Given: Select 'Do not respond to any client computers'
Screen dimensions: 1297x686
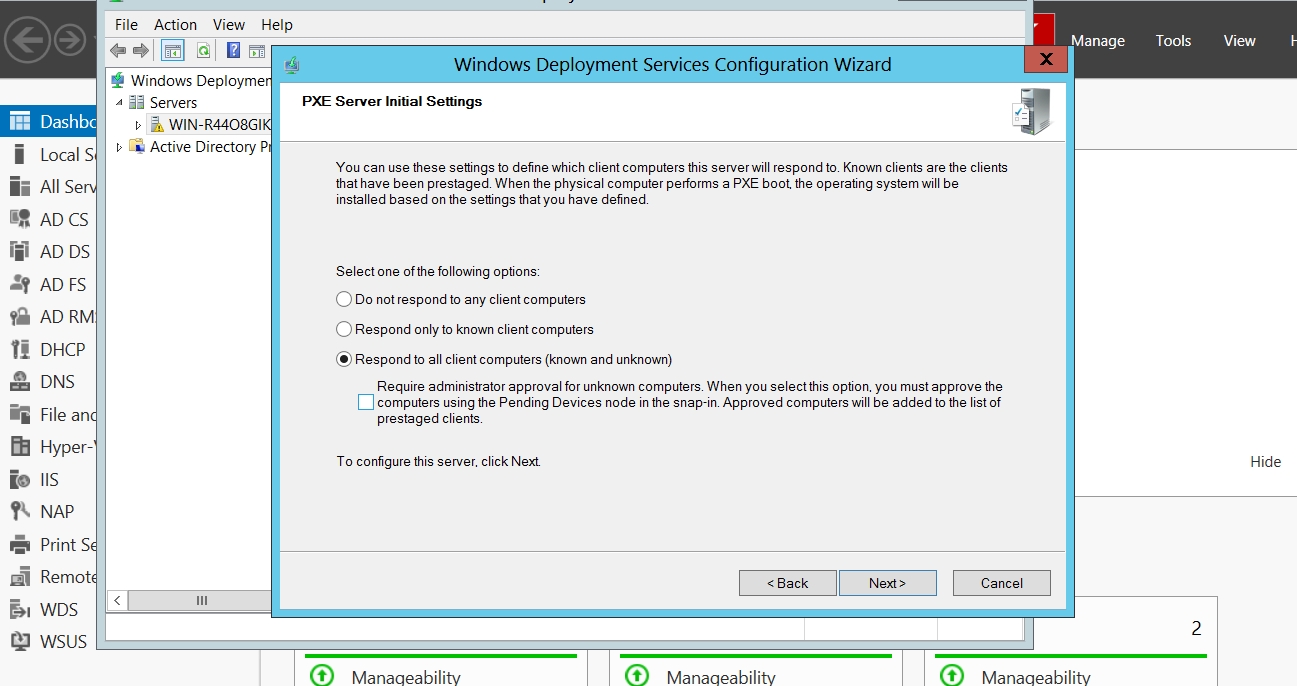Looking at the screenshot, I should [344, 299].
